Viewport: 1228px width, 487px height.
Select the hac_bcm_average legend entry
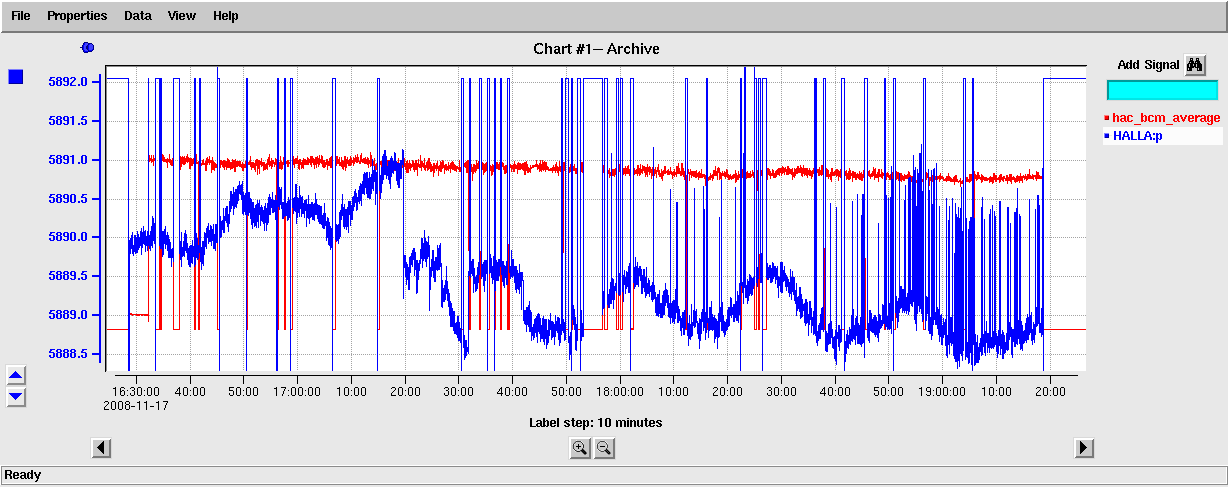click(x=1162, y=118)
